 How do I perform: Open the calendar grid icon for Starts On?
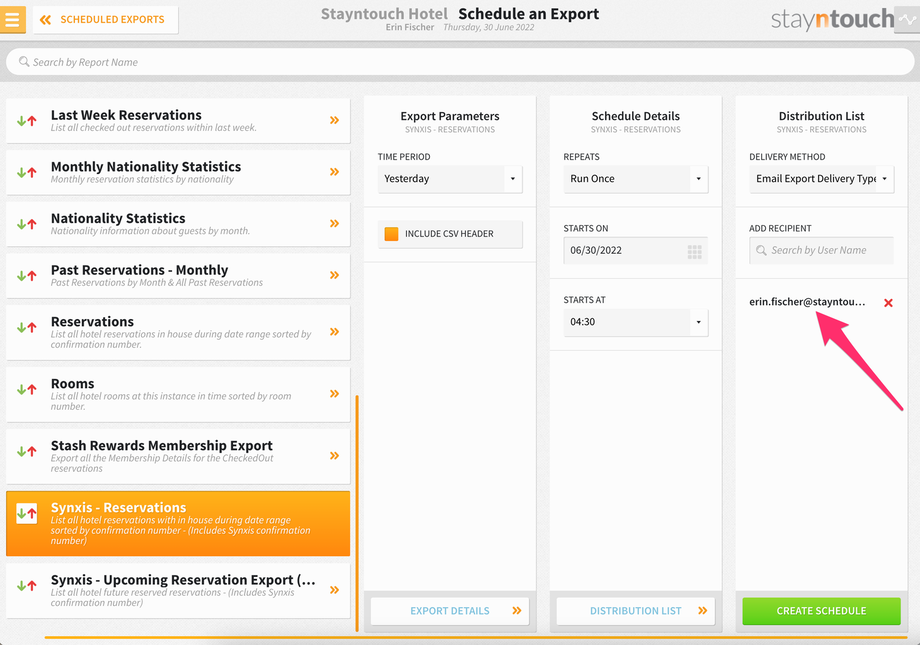click(695, 252)
